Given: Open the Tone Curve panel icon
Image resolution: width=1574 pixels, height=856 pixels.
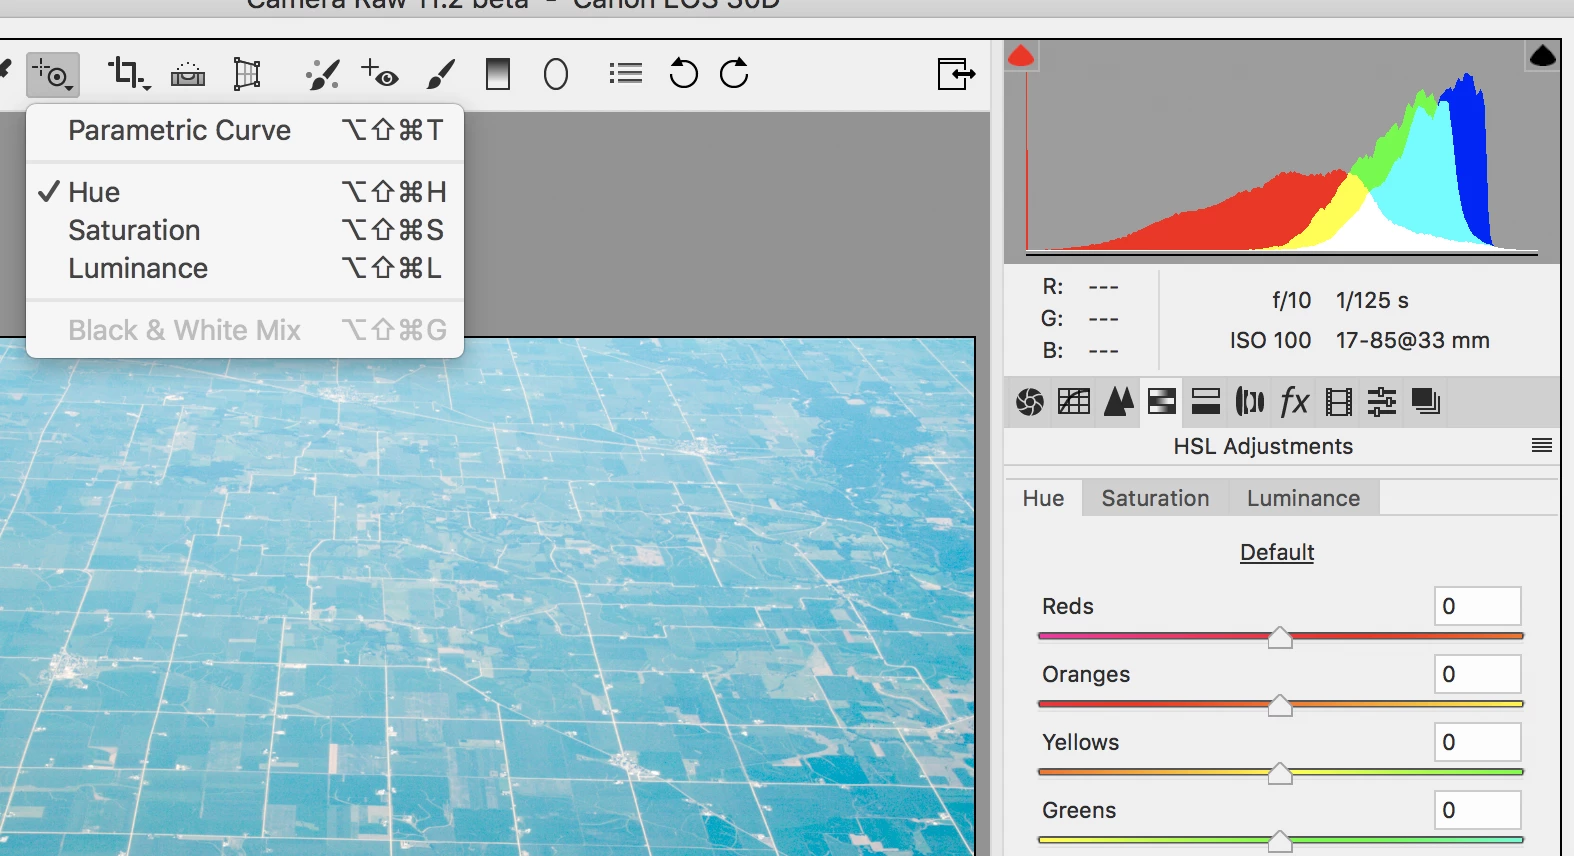Looking at the screenshot, I should pyautogui.click(x=1074, y=402).
